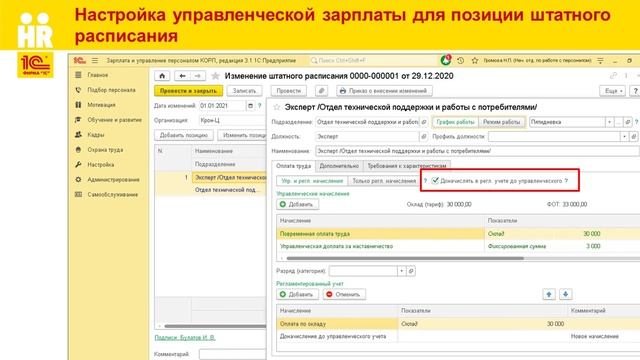Click Добавить позицию button
This screenshot has width=640, height=360.
pyautogui.click(x=184, y=135)
